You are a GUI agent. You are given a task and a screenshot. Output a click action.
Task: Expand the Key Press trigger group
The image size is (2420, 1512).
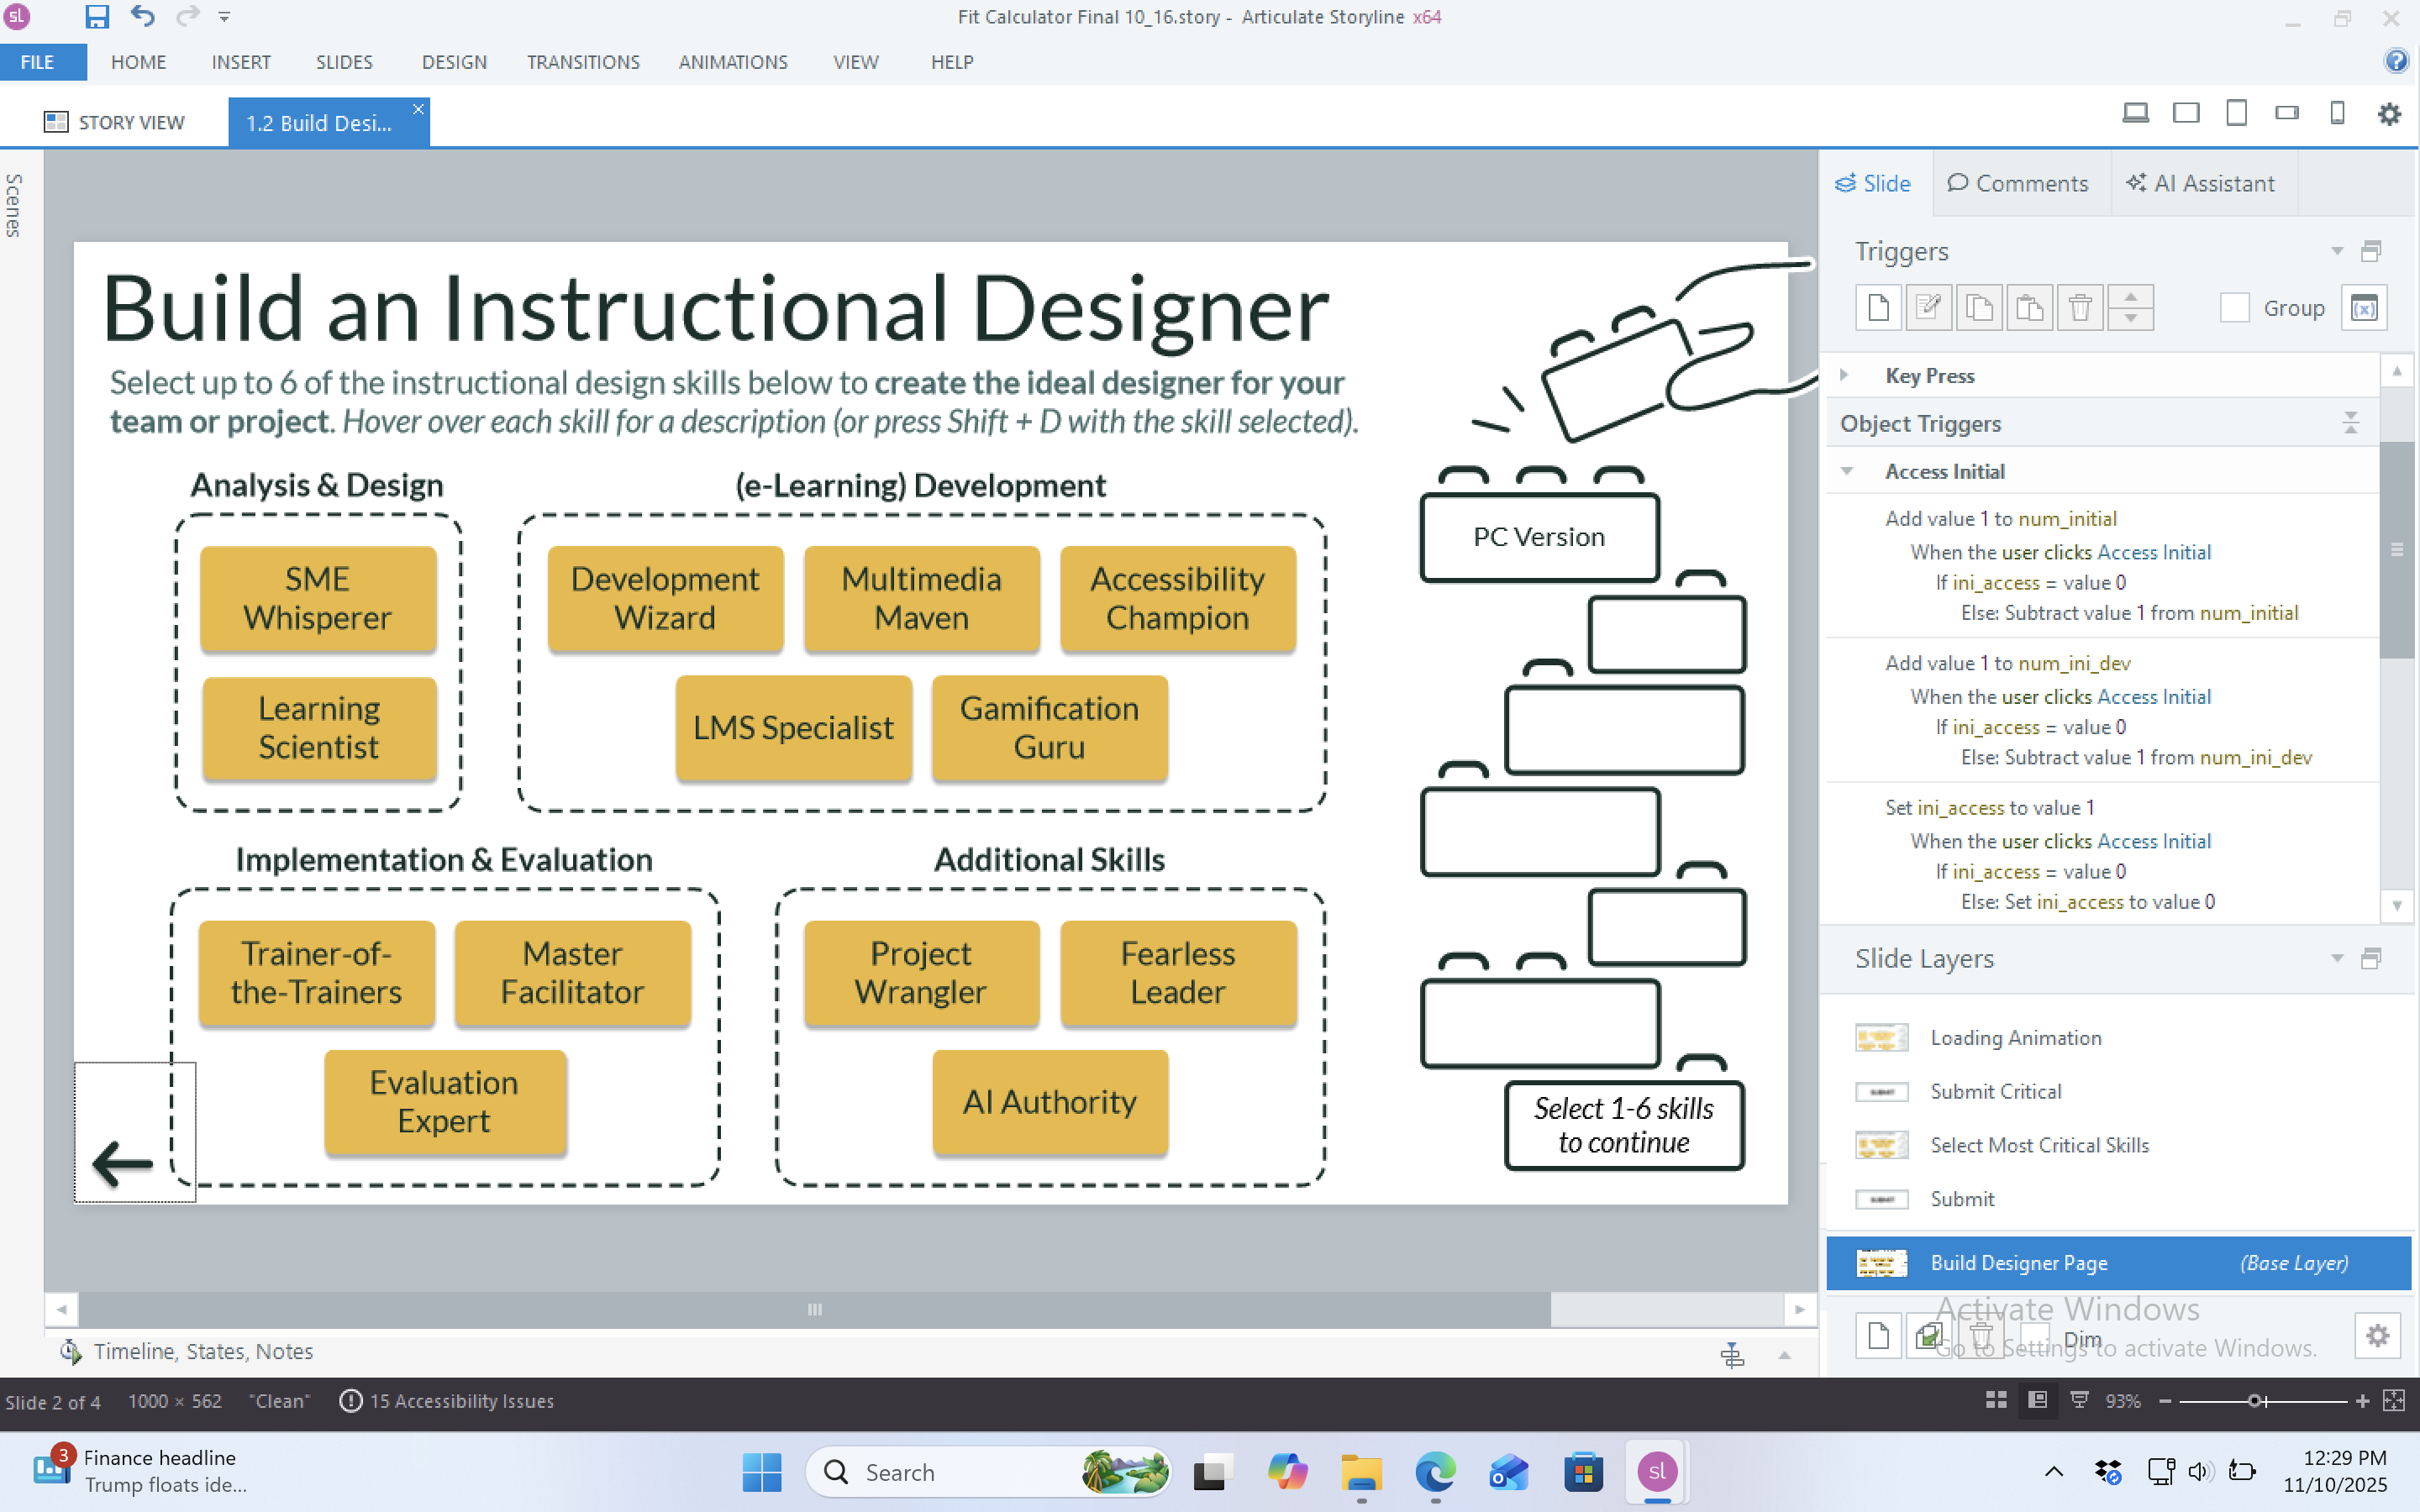point(1844,375)
